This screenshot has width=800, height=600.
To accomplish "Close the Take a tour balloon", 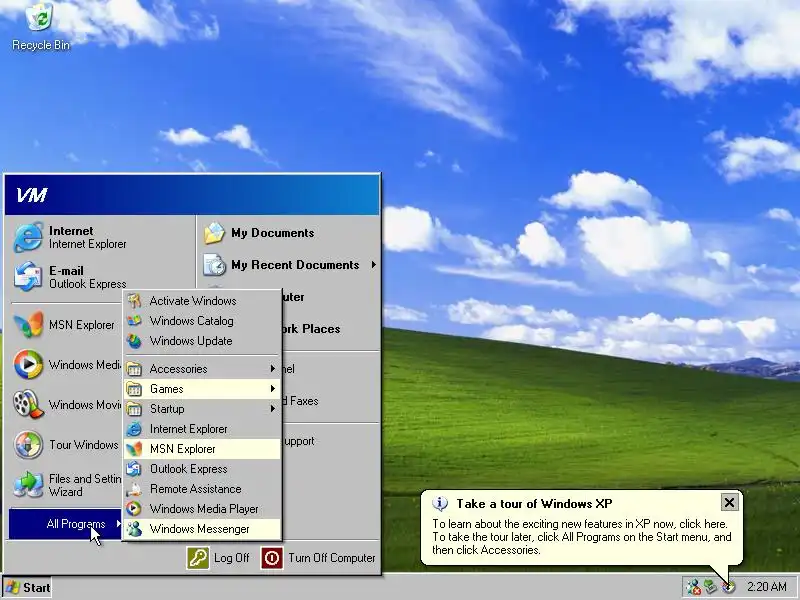I will coord(730,503).
